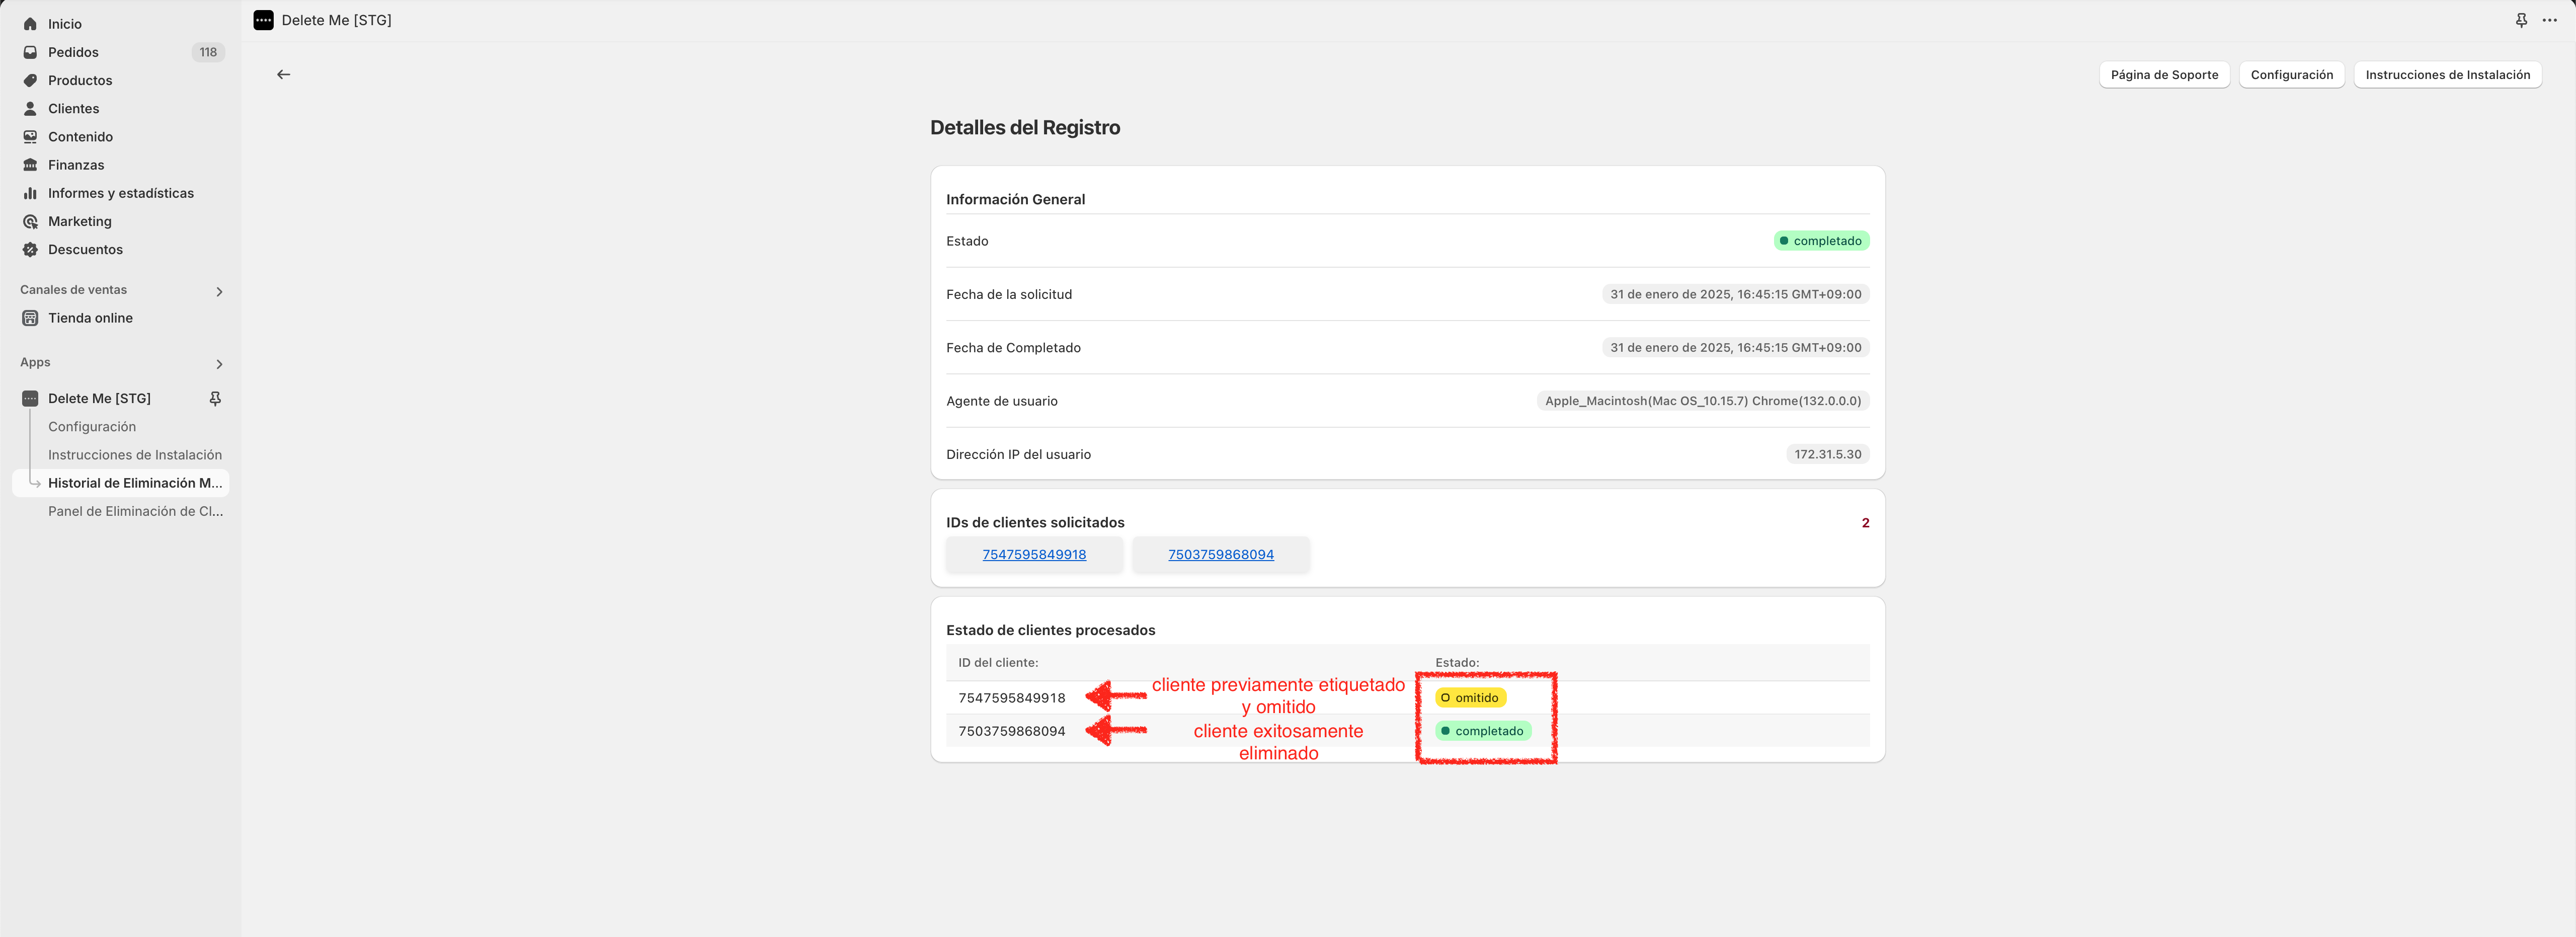Open Configuración in sidebar submenu

[x=92, y=426]
